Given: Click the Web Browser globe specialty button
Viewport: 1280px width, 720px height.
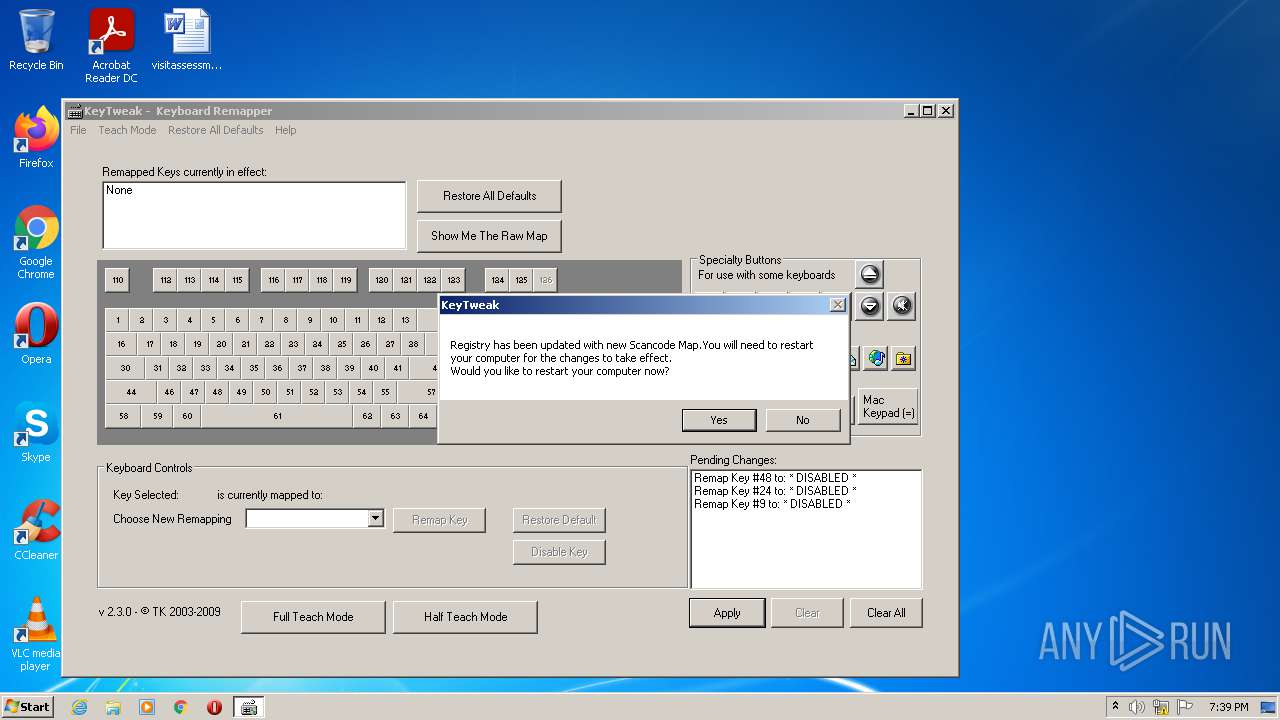Looking at the screenshot, I should click(x=877, y=358).
